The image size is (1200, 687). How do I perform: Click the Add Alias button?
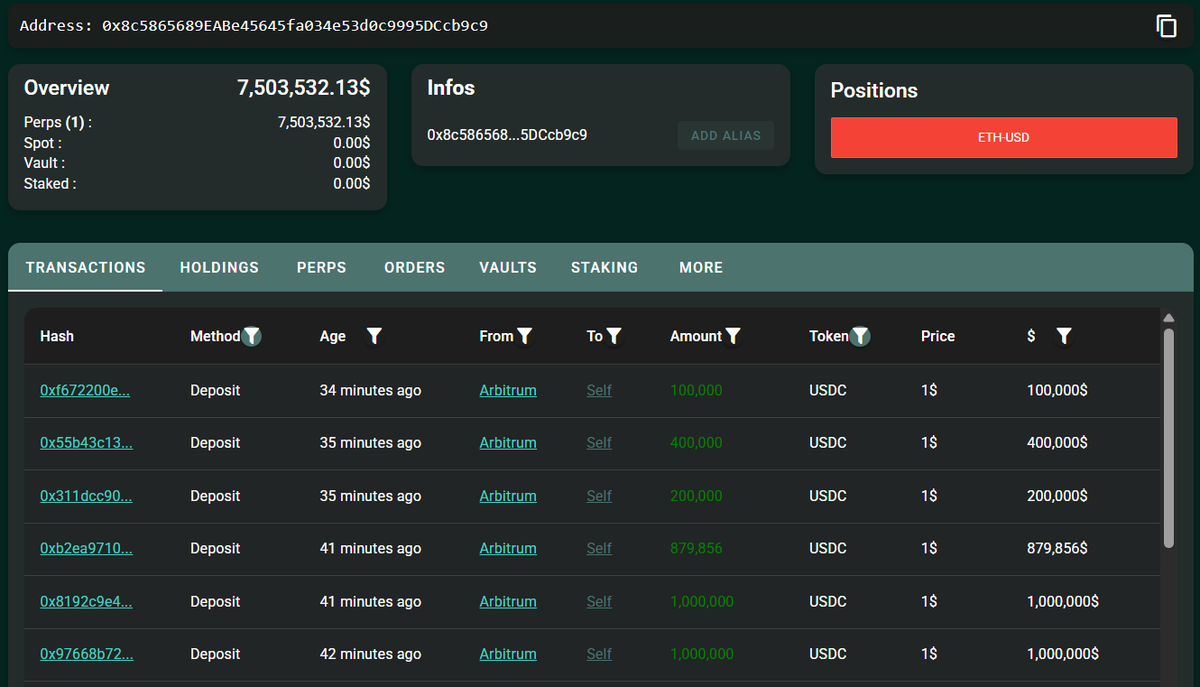pos(726,135)
